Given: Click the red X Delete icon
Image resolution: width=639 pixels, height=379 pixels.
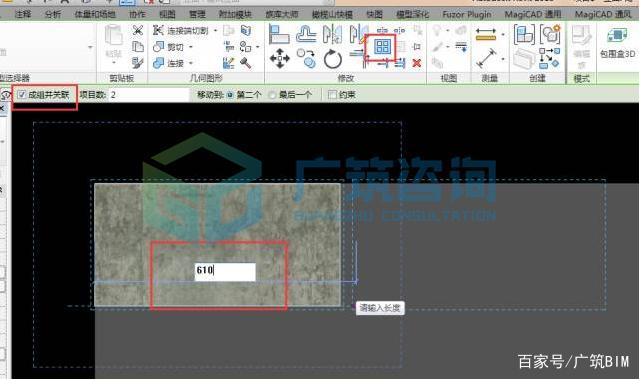Looking at the screenshot, I should click(416, 63).
